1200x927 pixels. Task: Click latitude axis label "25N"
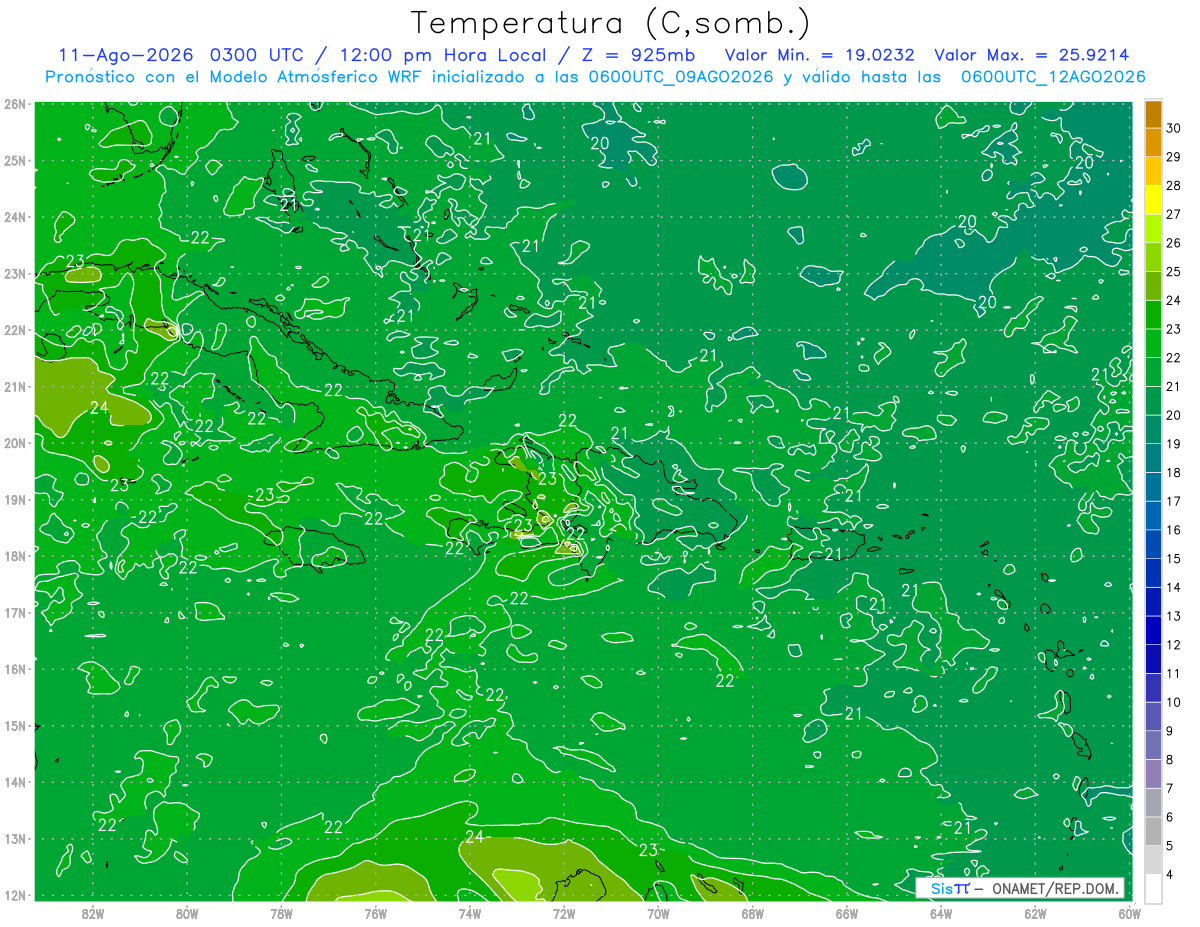click(15, 160)
